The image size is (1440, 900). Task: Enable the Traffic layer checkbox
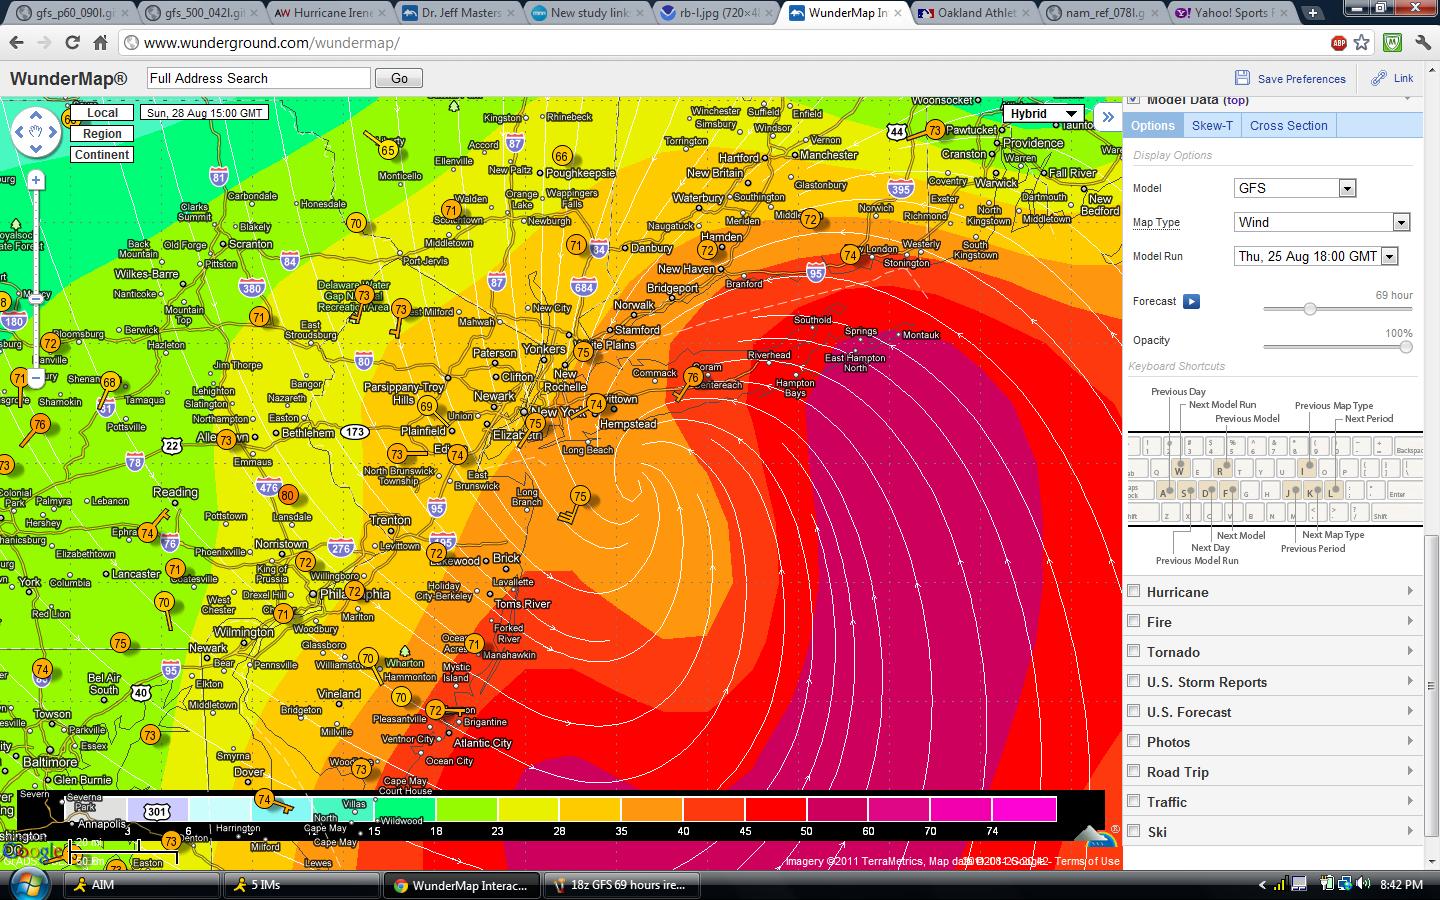coord(1133,801)
